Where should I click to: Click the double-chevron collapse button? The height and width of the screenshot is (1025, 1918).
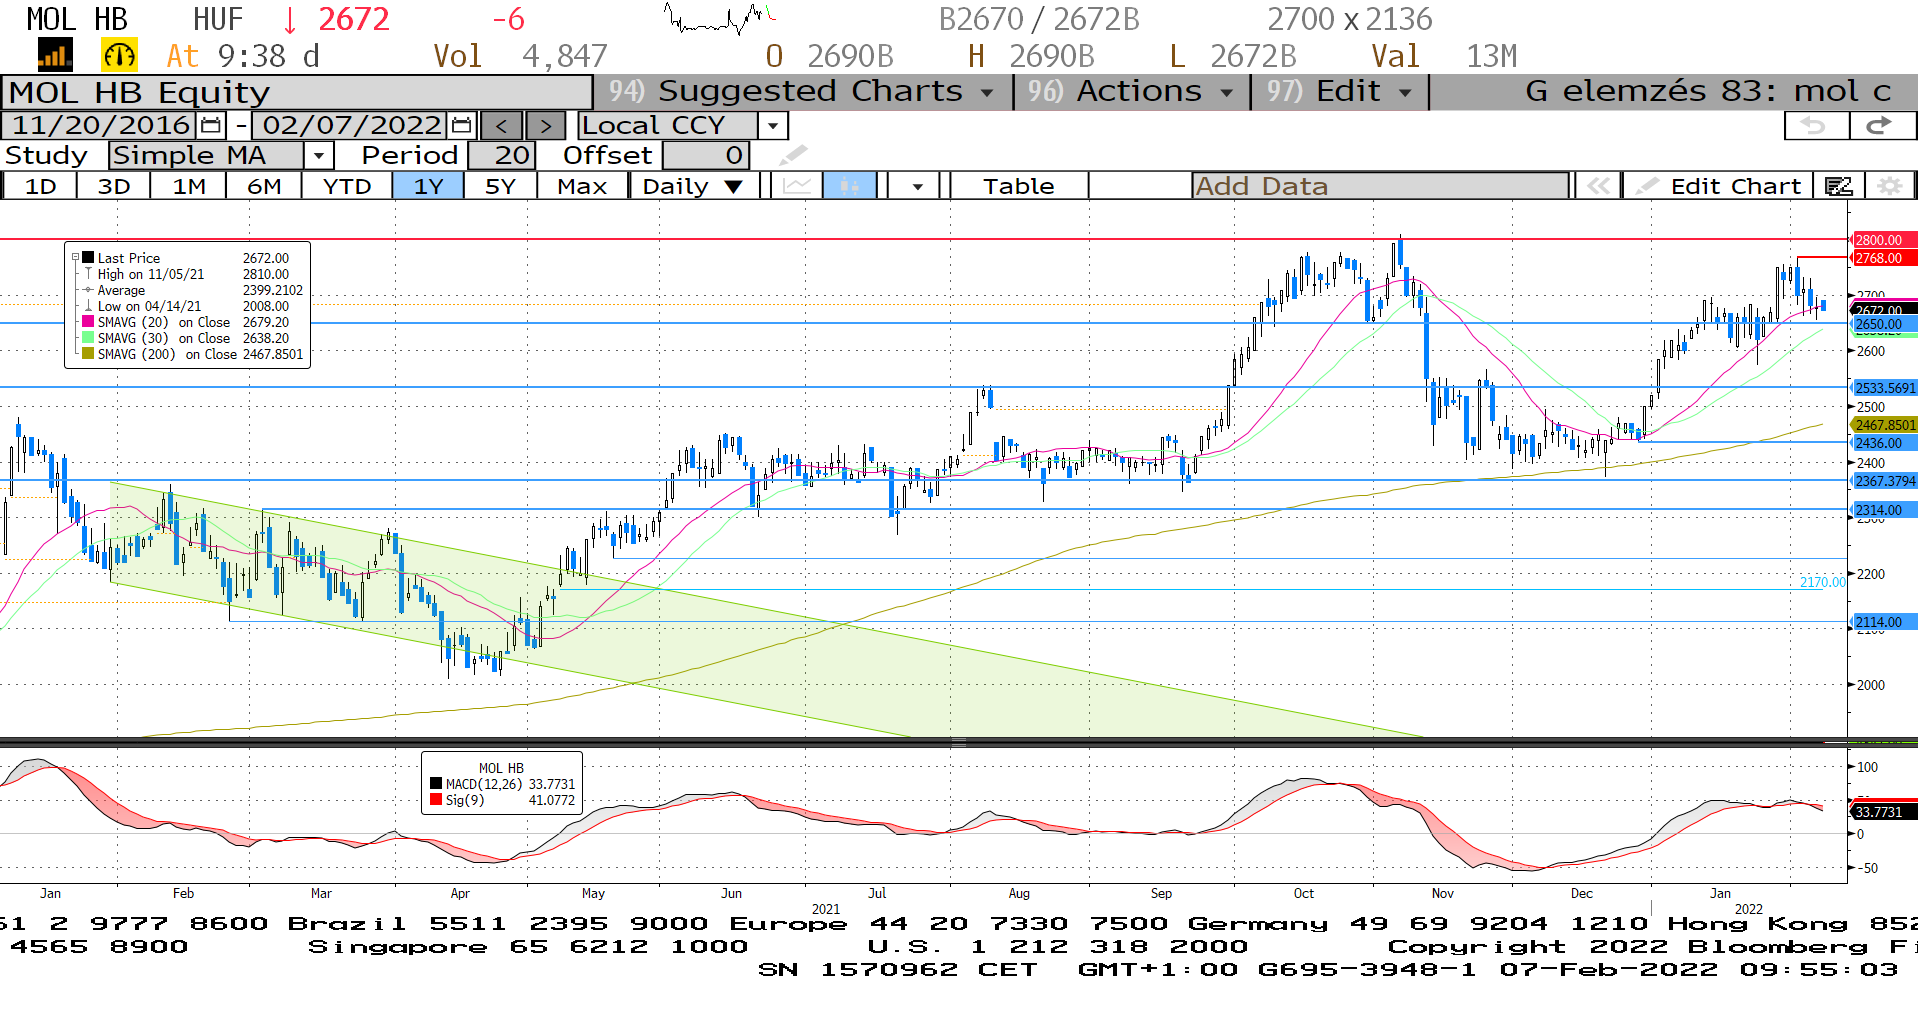click(1599, 186)
